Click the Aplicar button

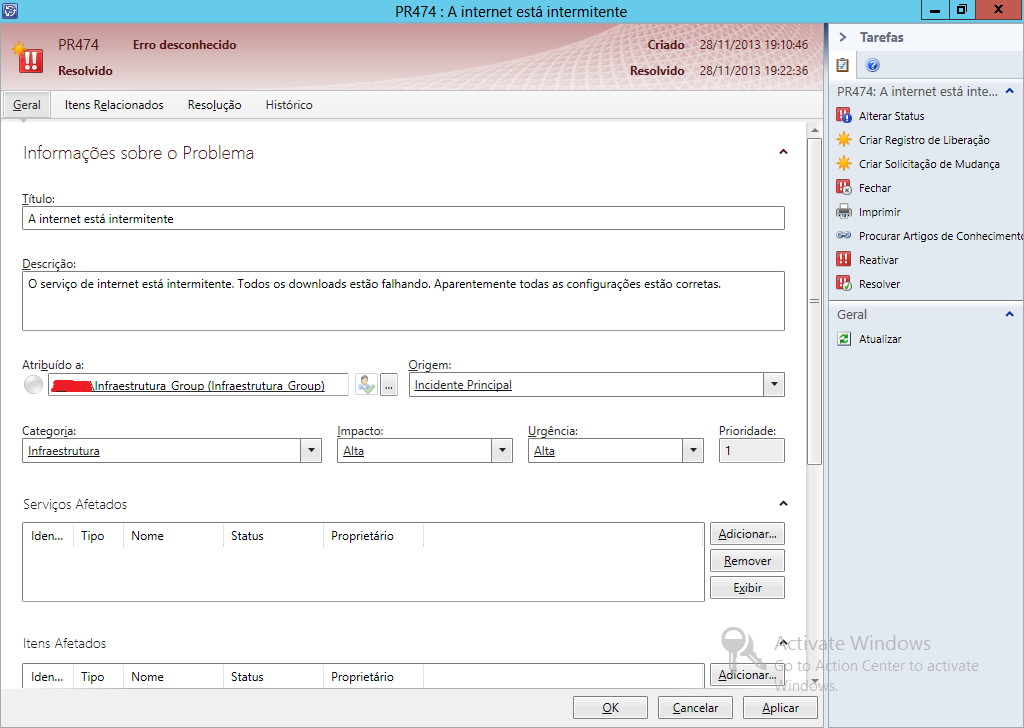780,707
